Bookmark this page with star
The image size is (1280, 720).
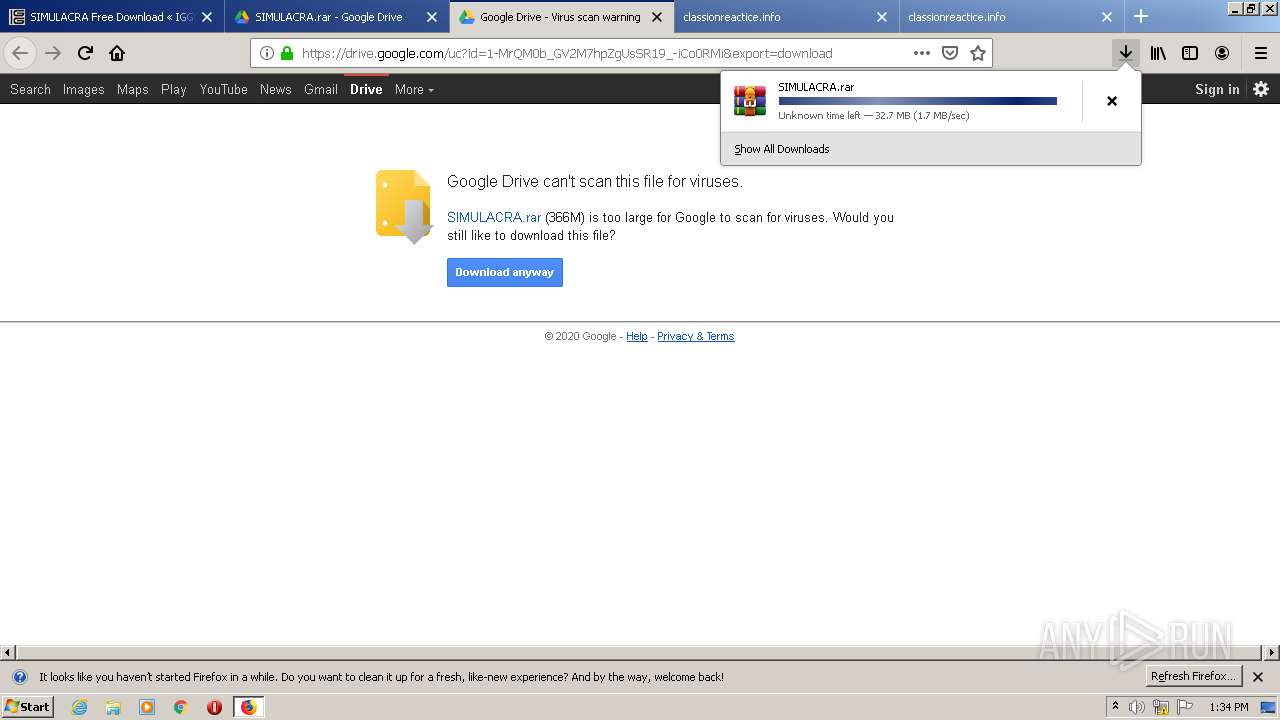[x=978, y=53]
